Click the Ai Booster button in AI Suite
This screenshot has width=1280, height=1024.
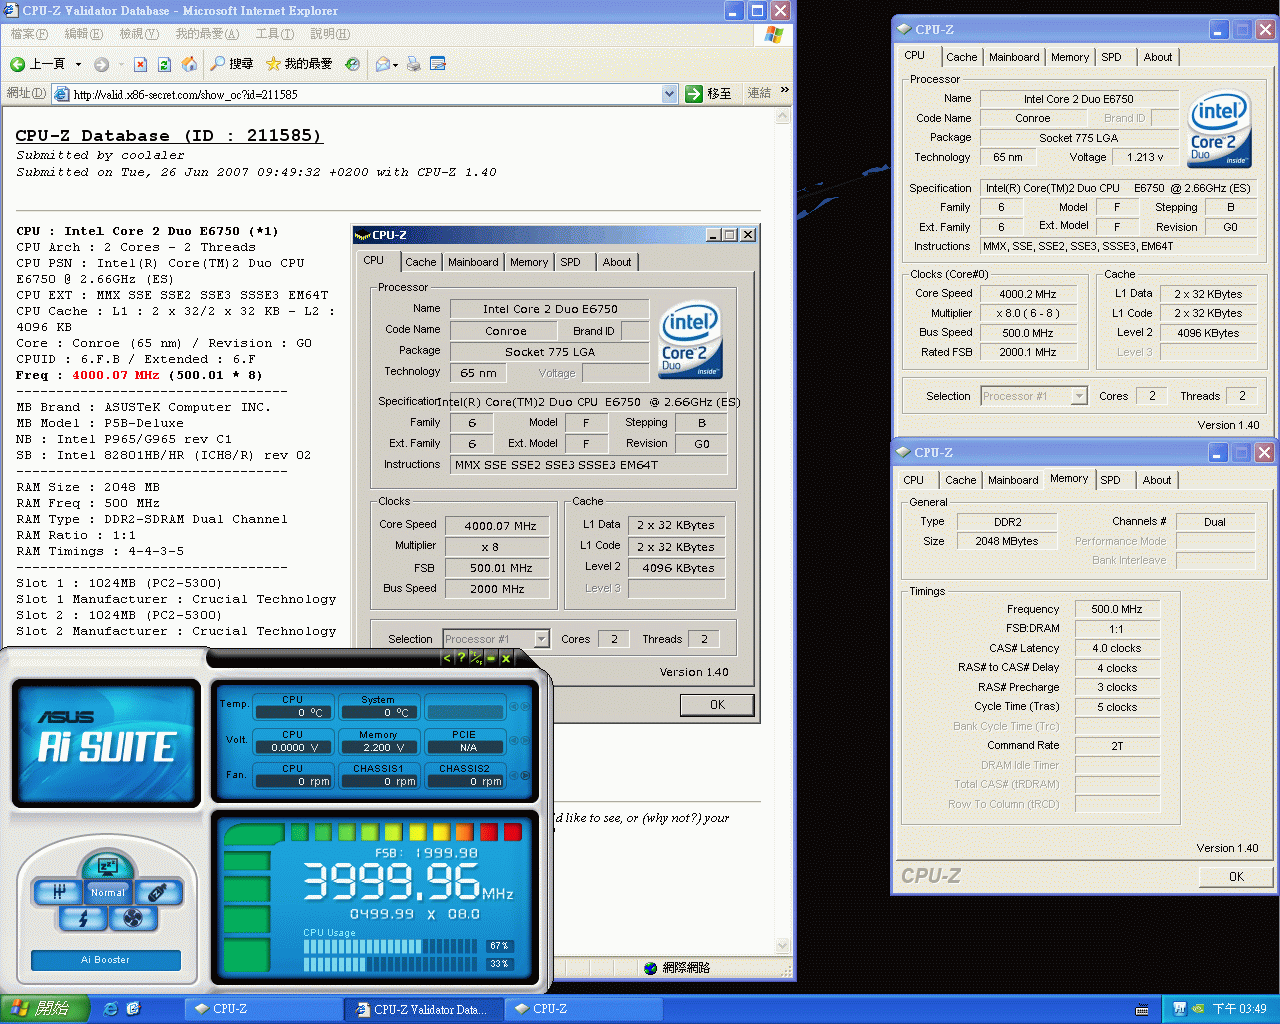106,960
